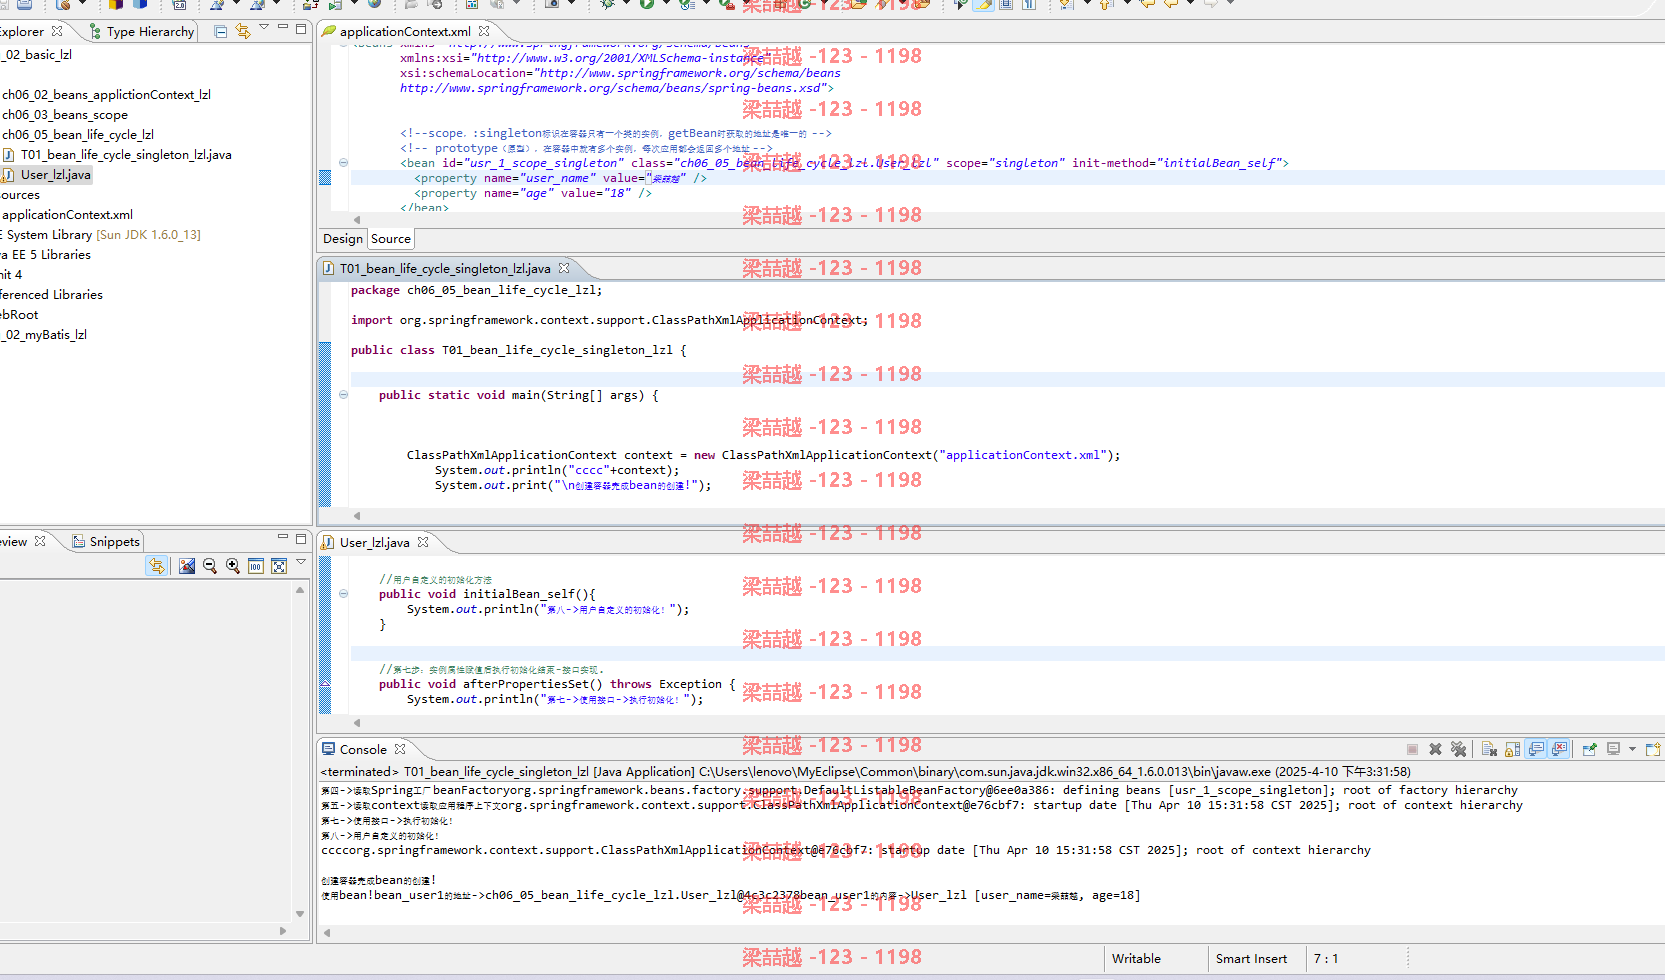Toggle Scroll Lock in Console
1665x980 pixels.
tap(1512, 749)
